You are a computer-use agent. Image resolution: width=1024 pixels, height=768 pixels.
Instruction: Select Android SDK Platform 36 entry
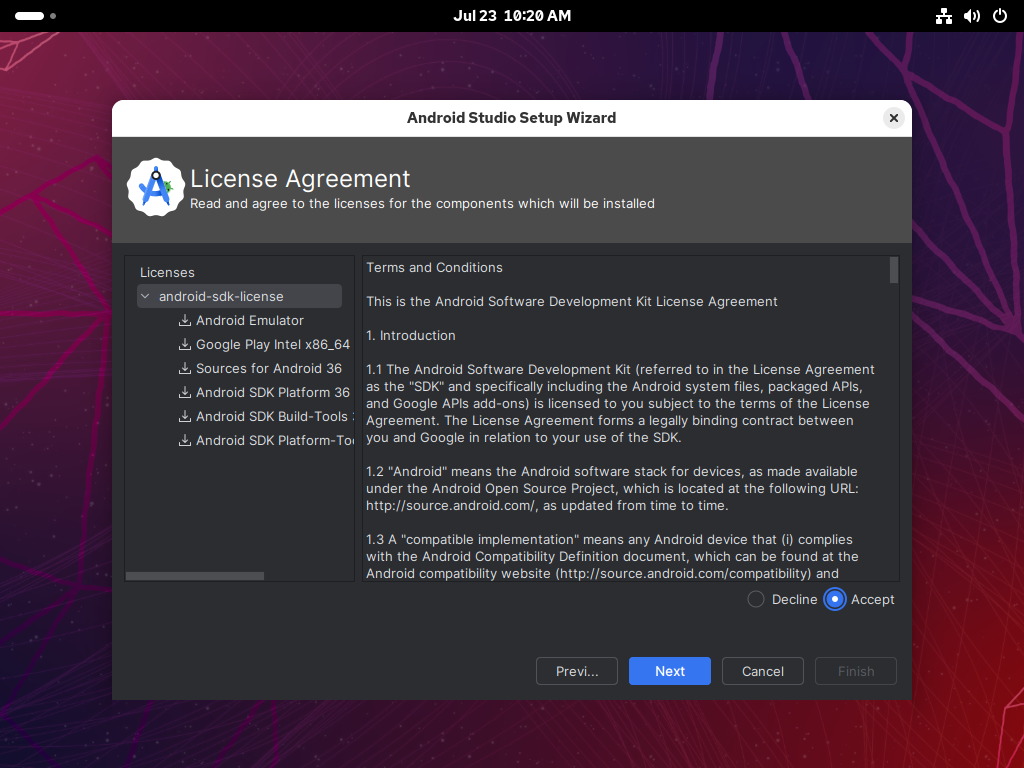(273, 392)
